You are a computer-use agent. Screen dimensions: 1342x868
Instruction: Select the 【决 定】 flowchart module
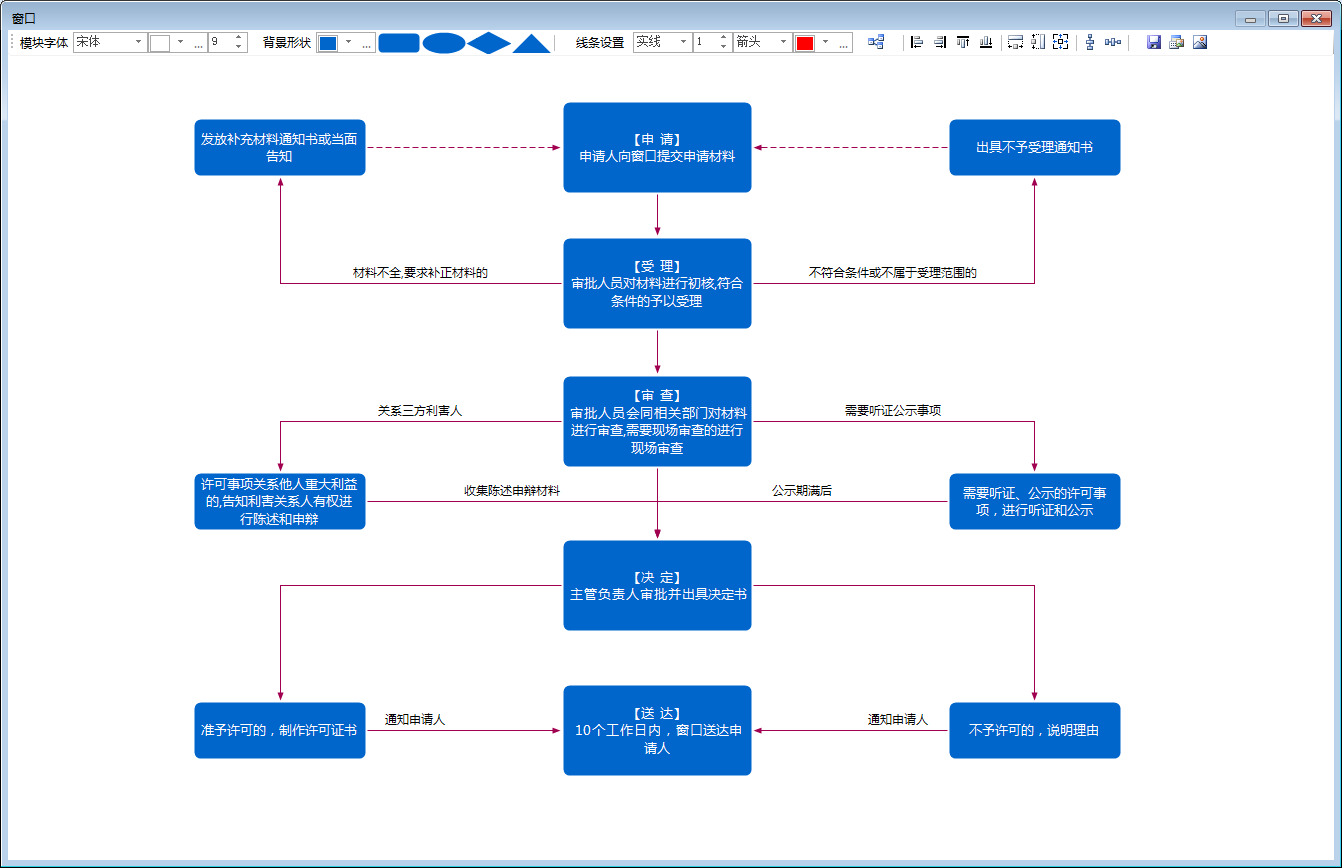pyautogui.click(x=657, y=585)
